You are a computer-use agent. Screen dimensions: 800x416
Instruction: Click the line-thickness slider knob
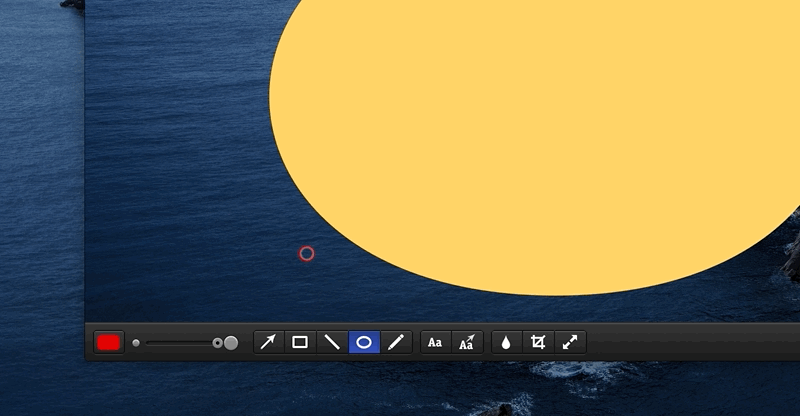217,343
